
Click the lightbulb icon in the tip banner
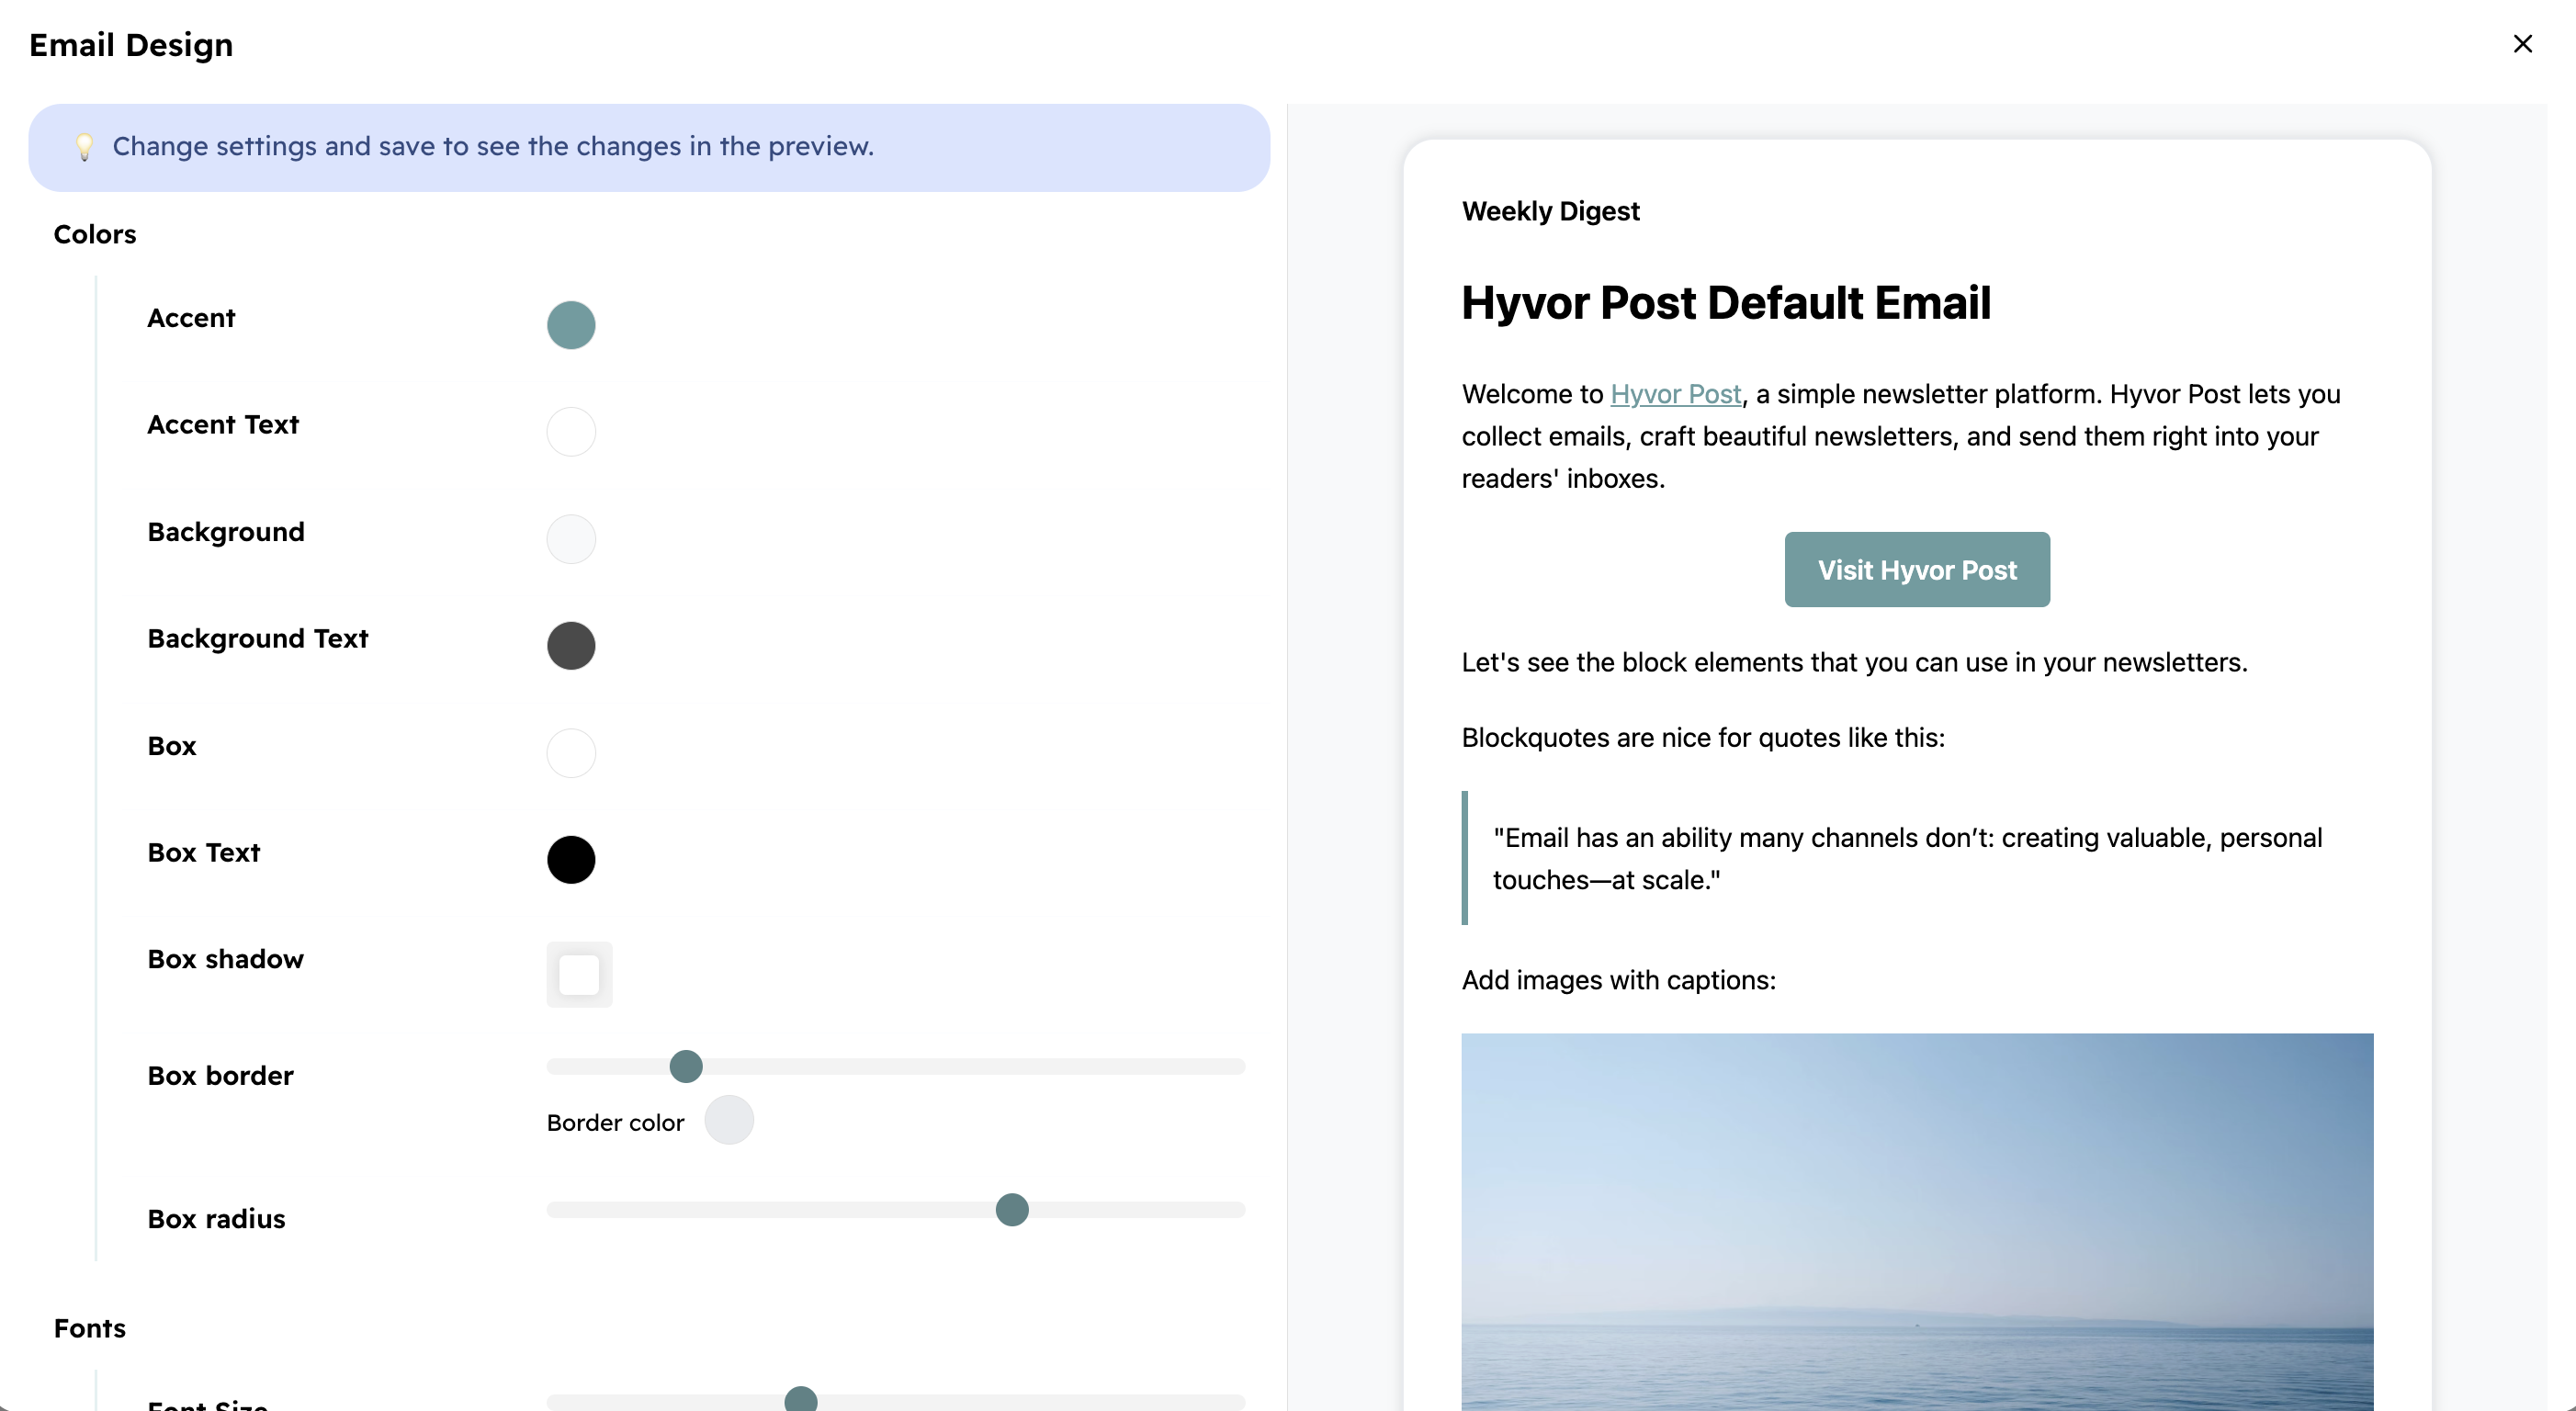tap(85, 147)
